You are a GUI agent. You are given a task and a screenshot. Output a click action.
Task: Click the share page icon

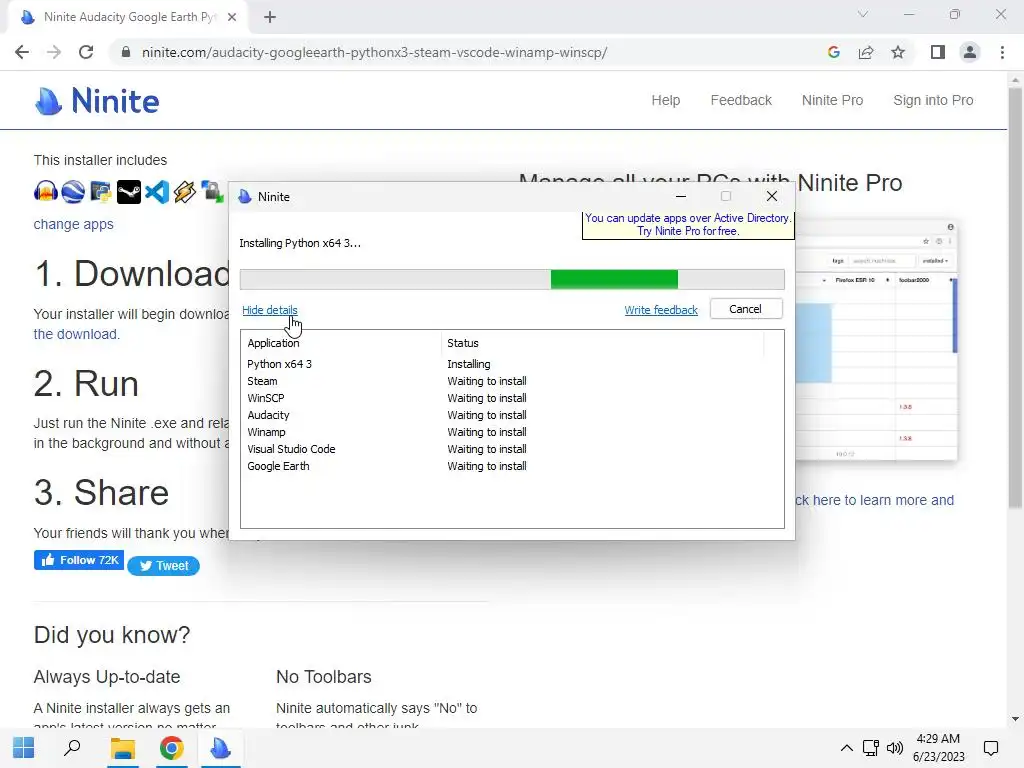click(x=866, y=52)
